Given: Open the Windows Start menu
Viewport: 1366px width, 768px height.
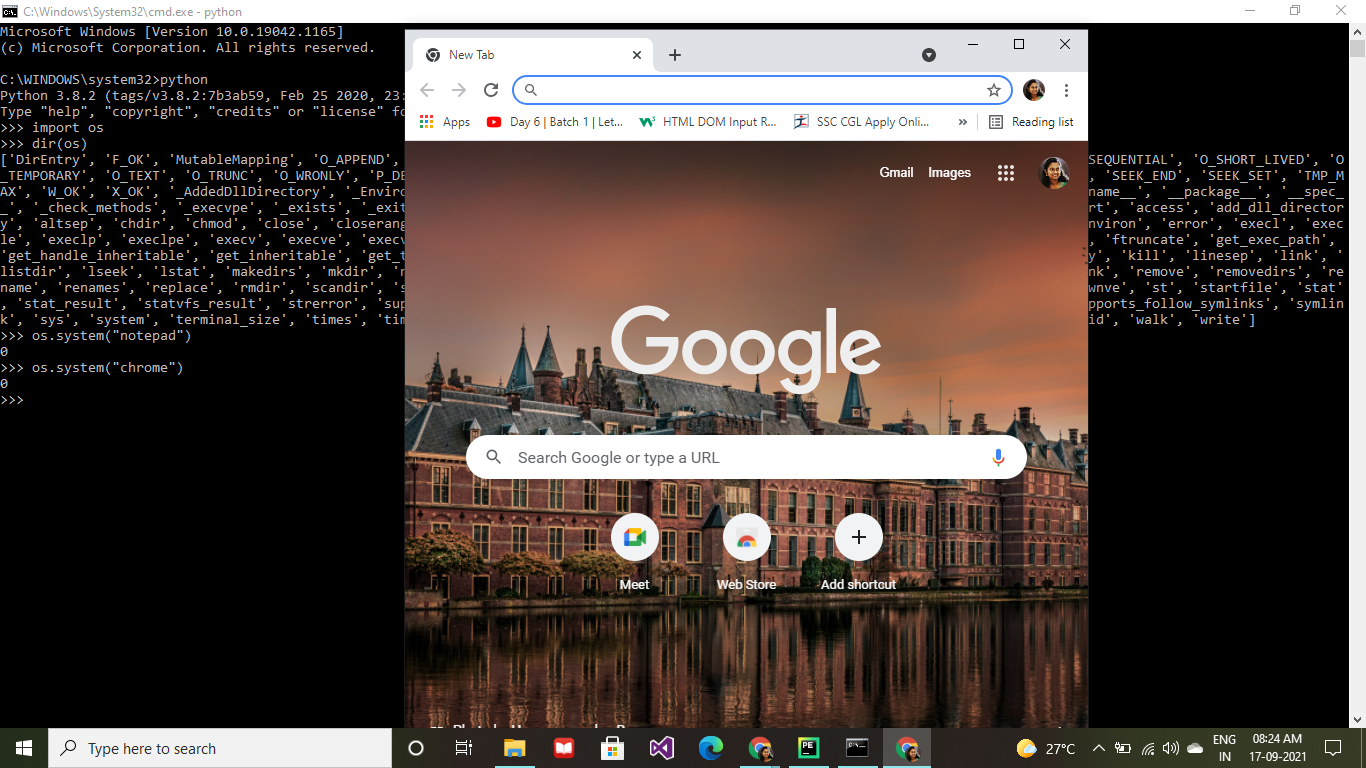Looking at the screenshot, I should pyautogui.click(x=24, y=748).
